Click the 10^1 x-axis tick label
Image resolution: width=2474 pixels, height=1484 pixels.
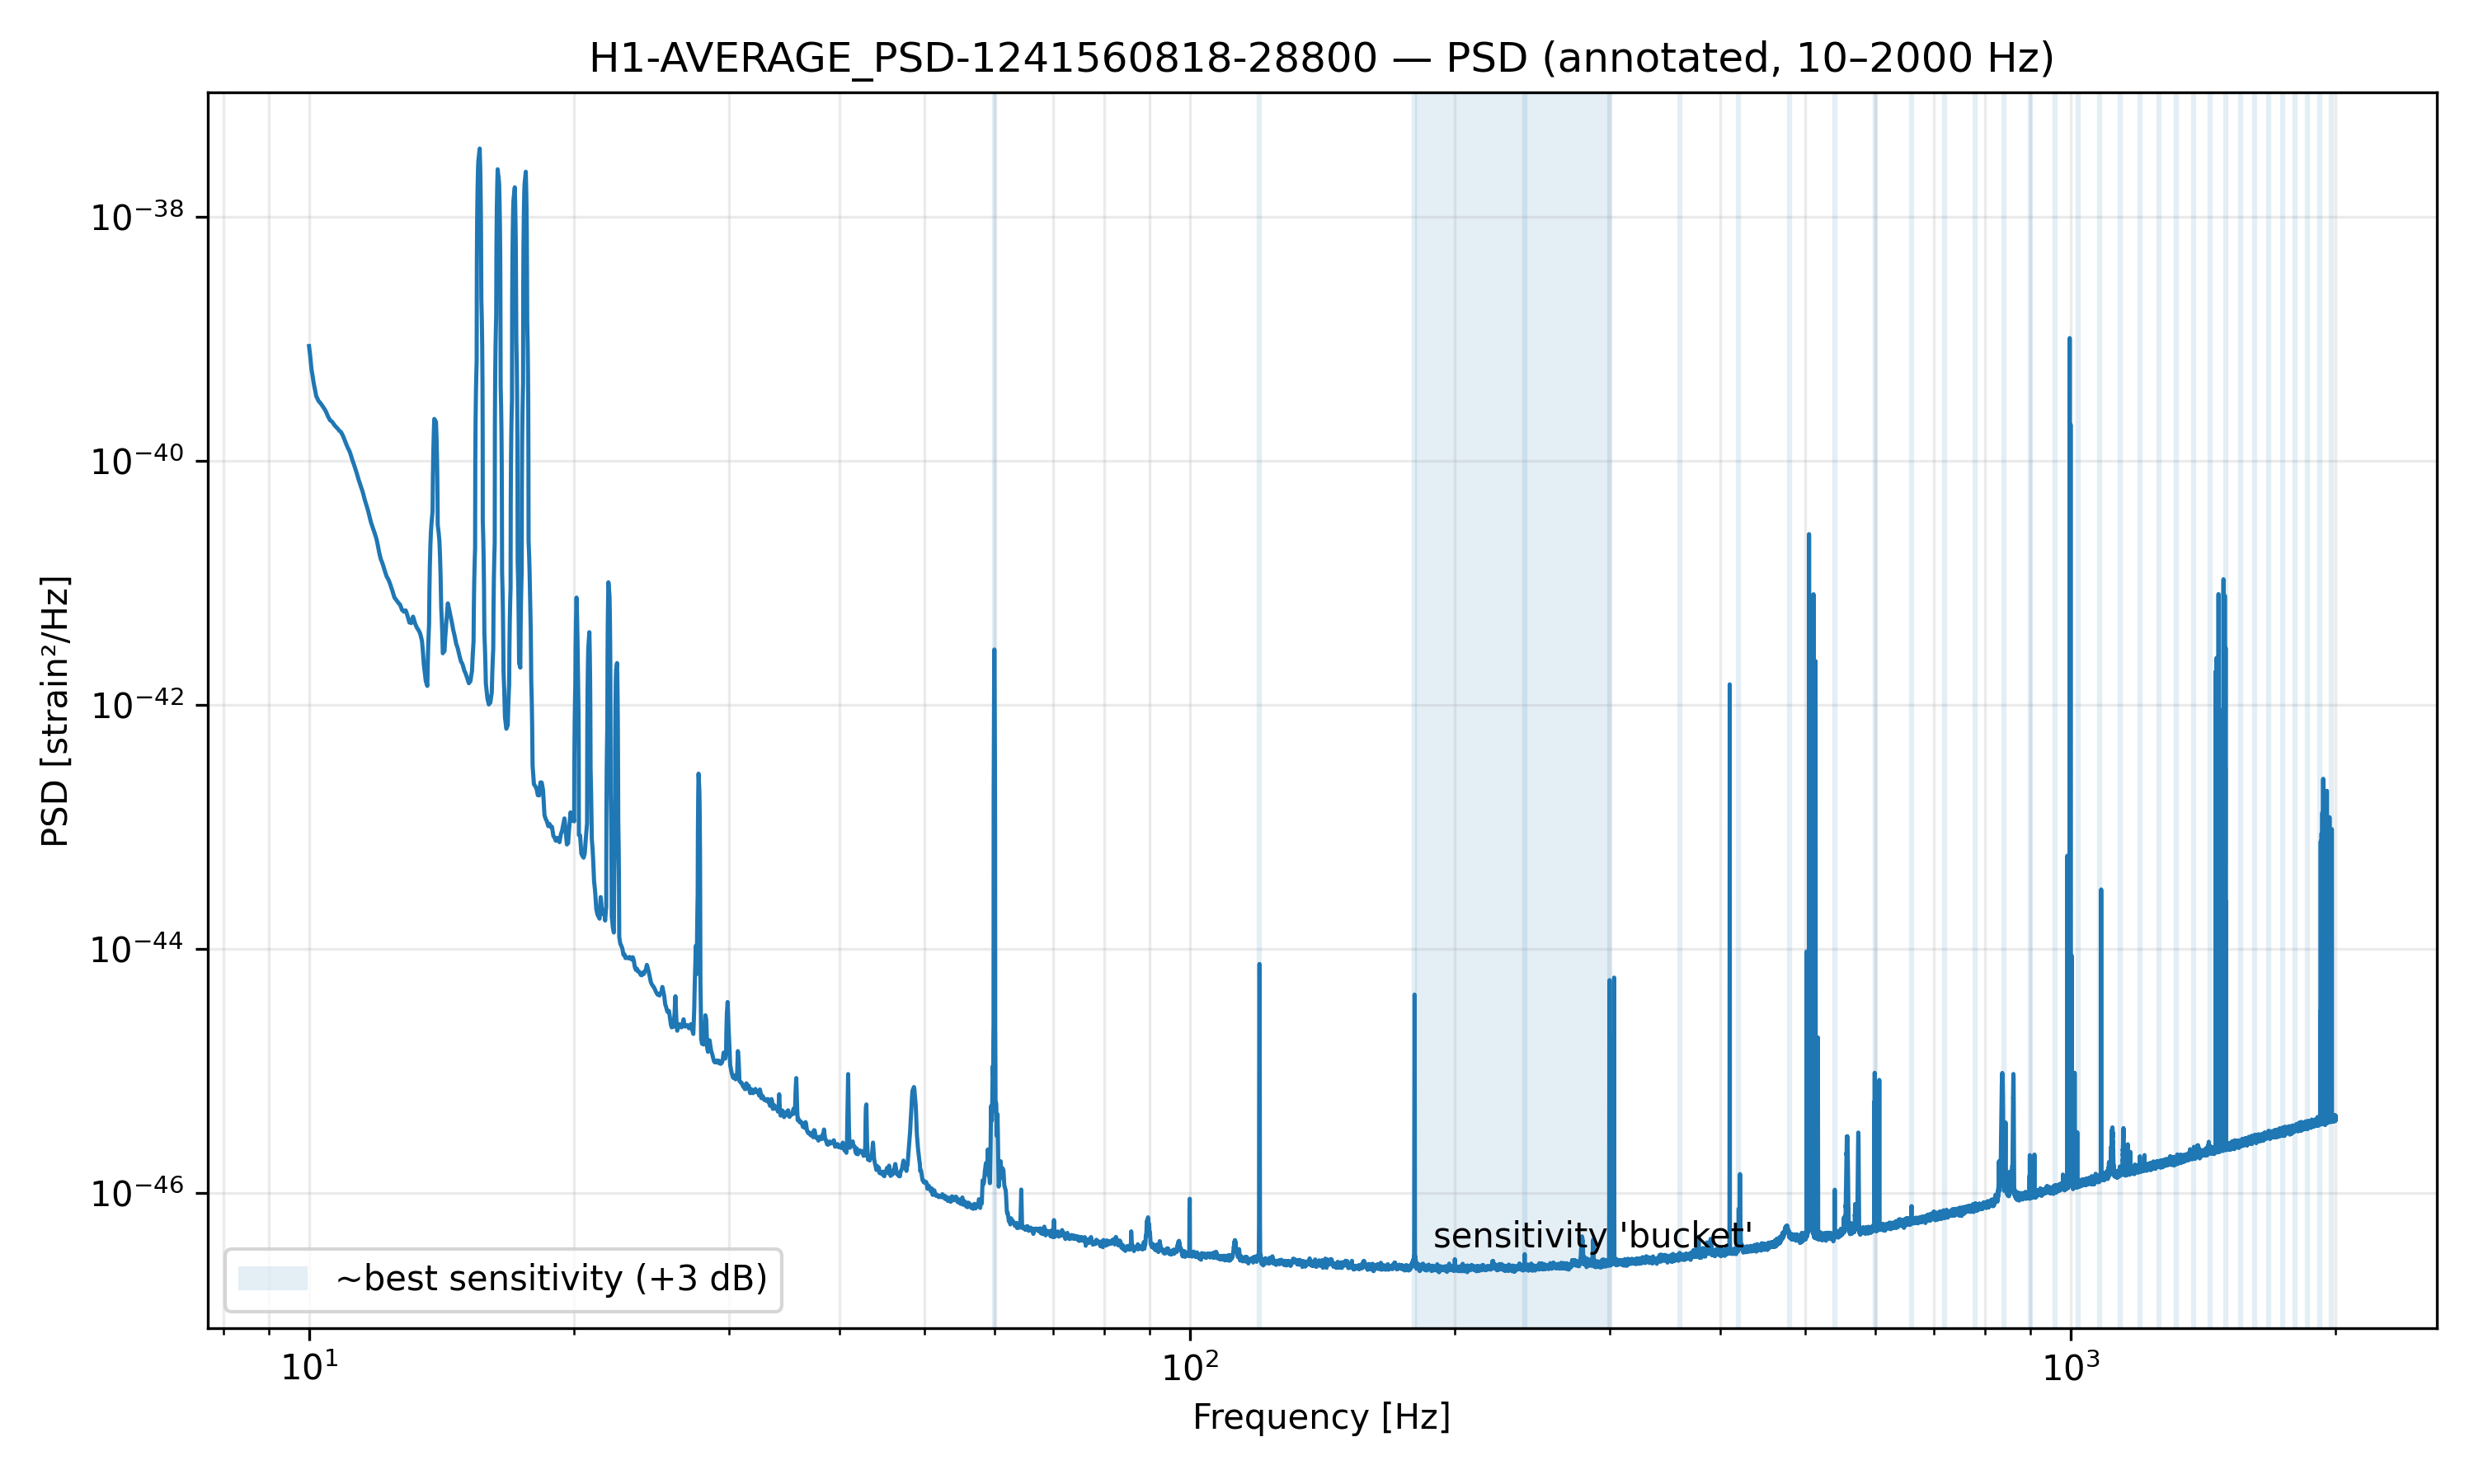[x=309, y=1368]
